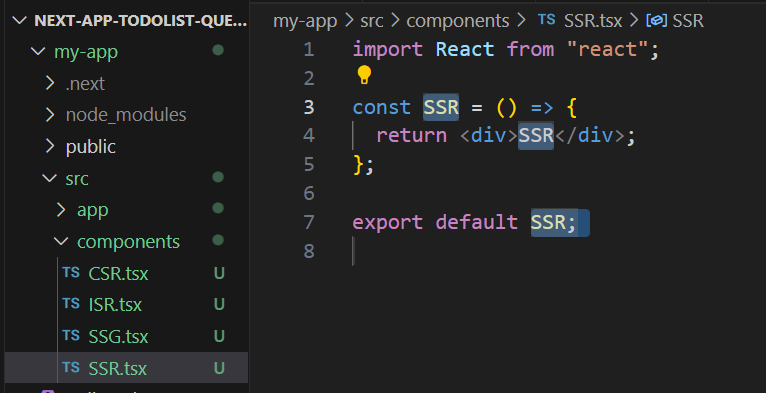Screen dimensions: 766x393
Task: Click the TS icon beside SSG.tsx
Action: click(x=71, y=335)
